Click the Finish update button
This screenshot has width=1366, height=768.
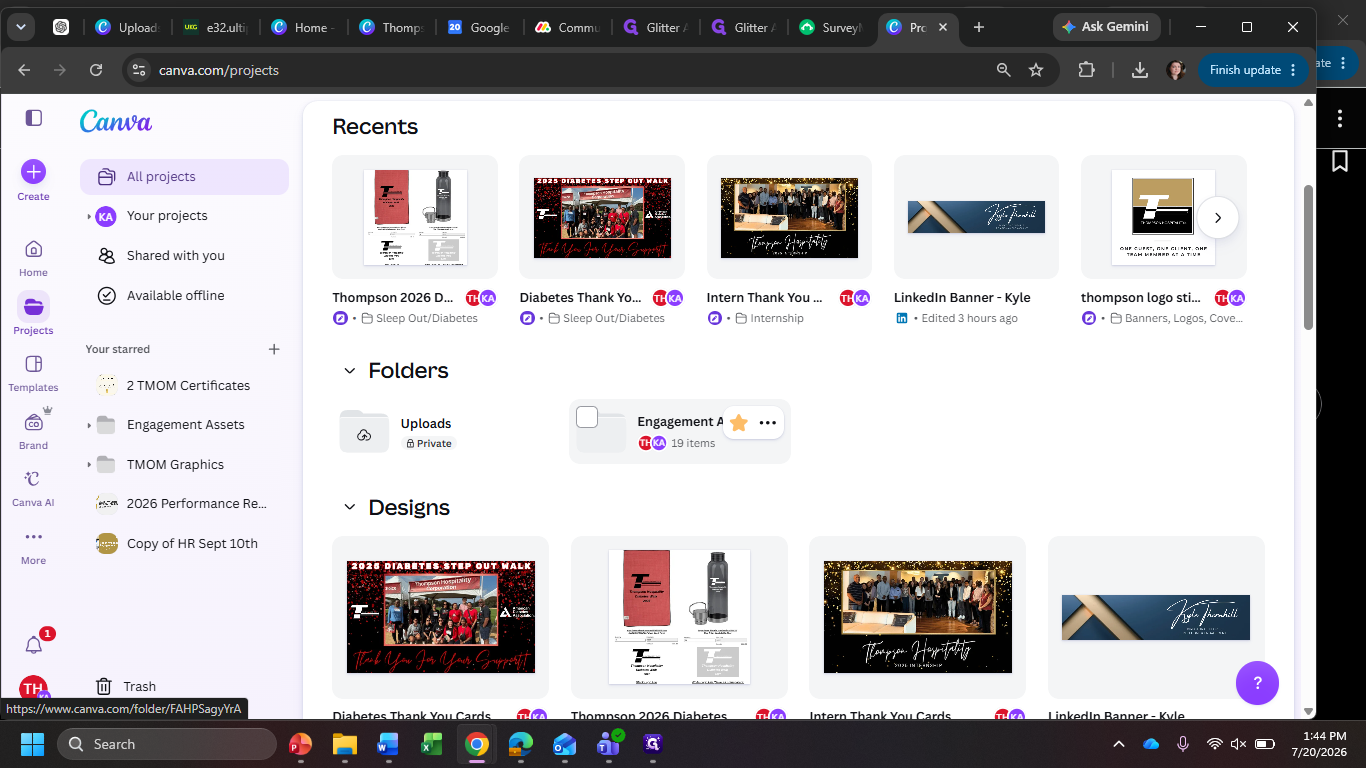pyautogui.click(x=1253, y=70)
